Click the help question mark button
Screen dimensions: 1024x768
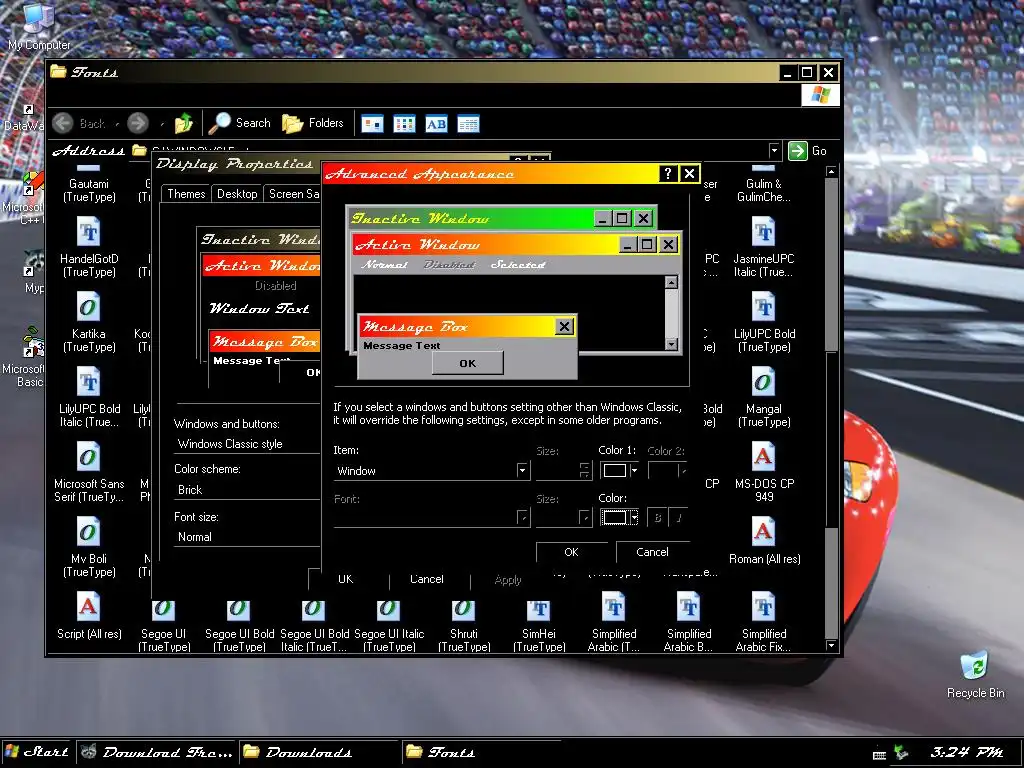[667, 174]
